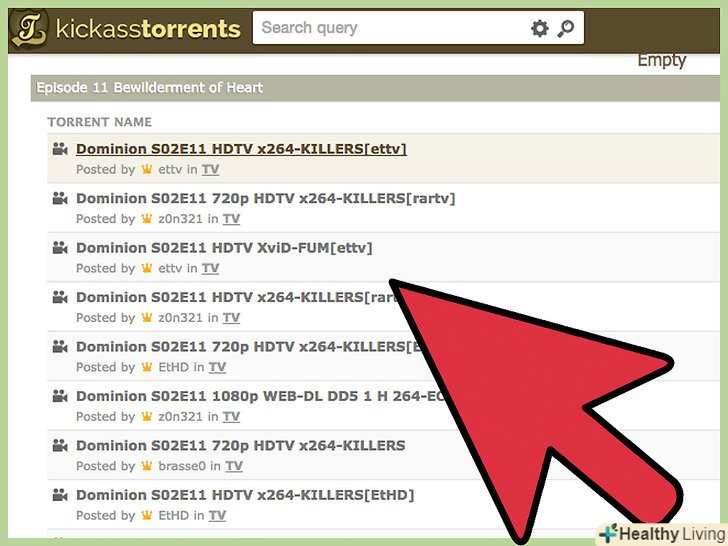Viewport: 728px width, 546px height.
Task: Click crown icon next to ettv in first row
Action: click(x=147, y=169)
